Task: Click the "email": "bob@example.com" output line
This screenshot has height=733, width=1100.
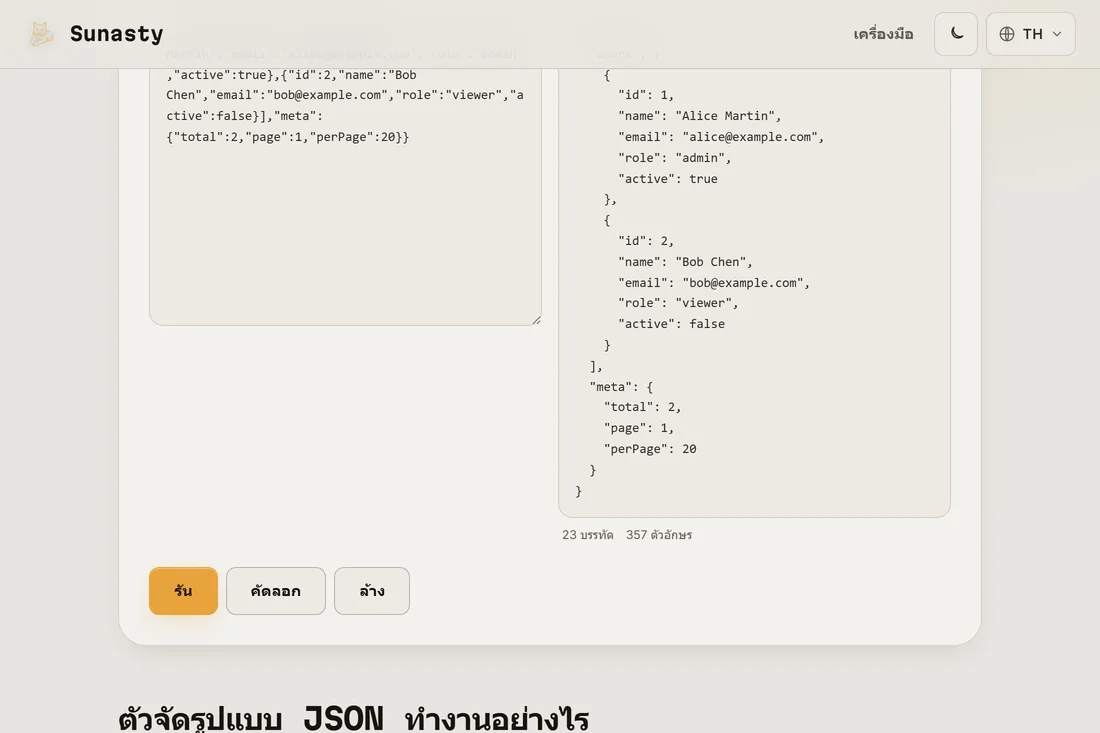Action: coord(713,283)
